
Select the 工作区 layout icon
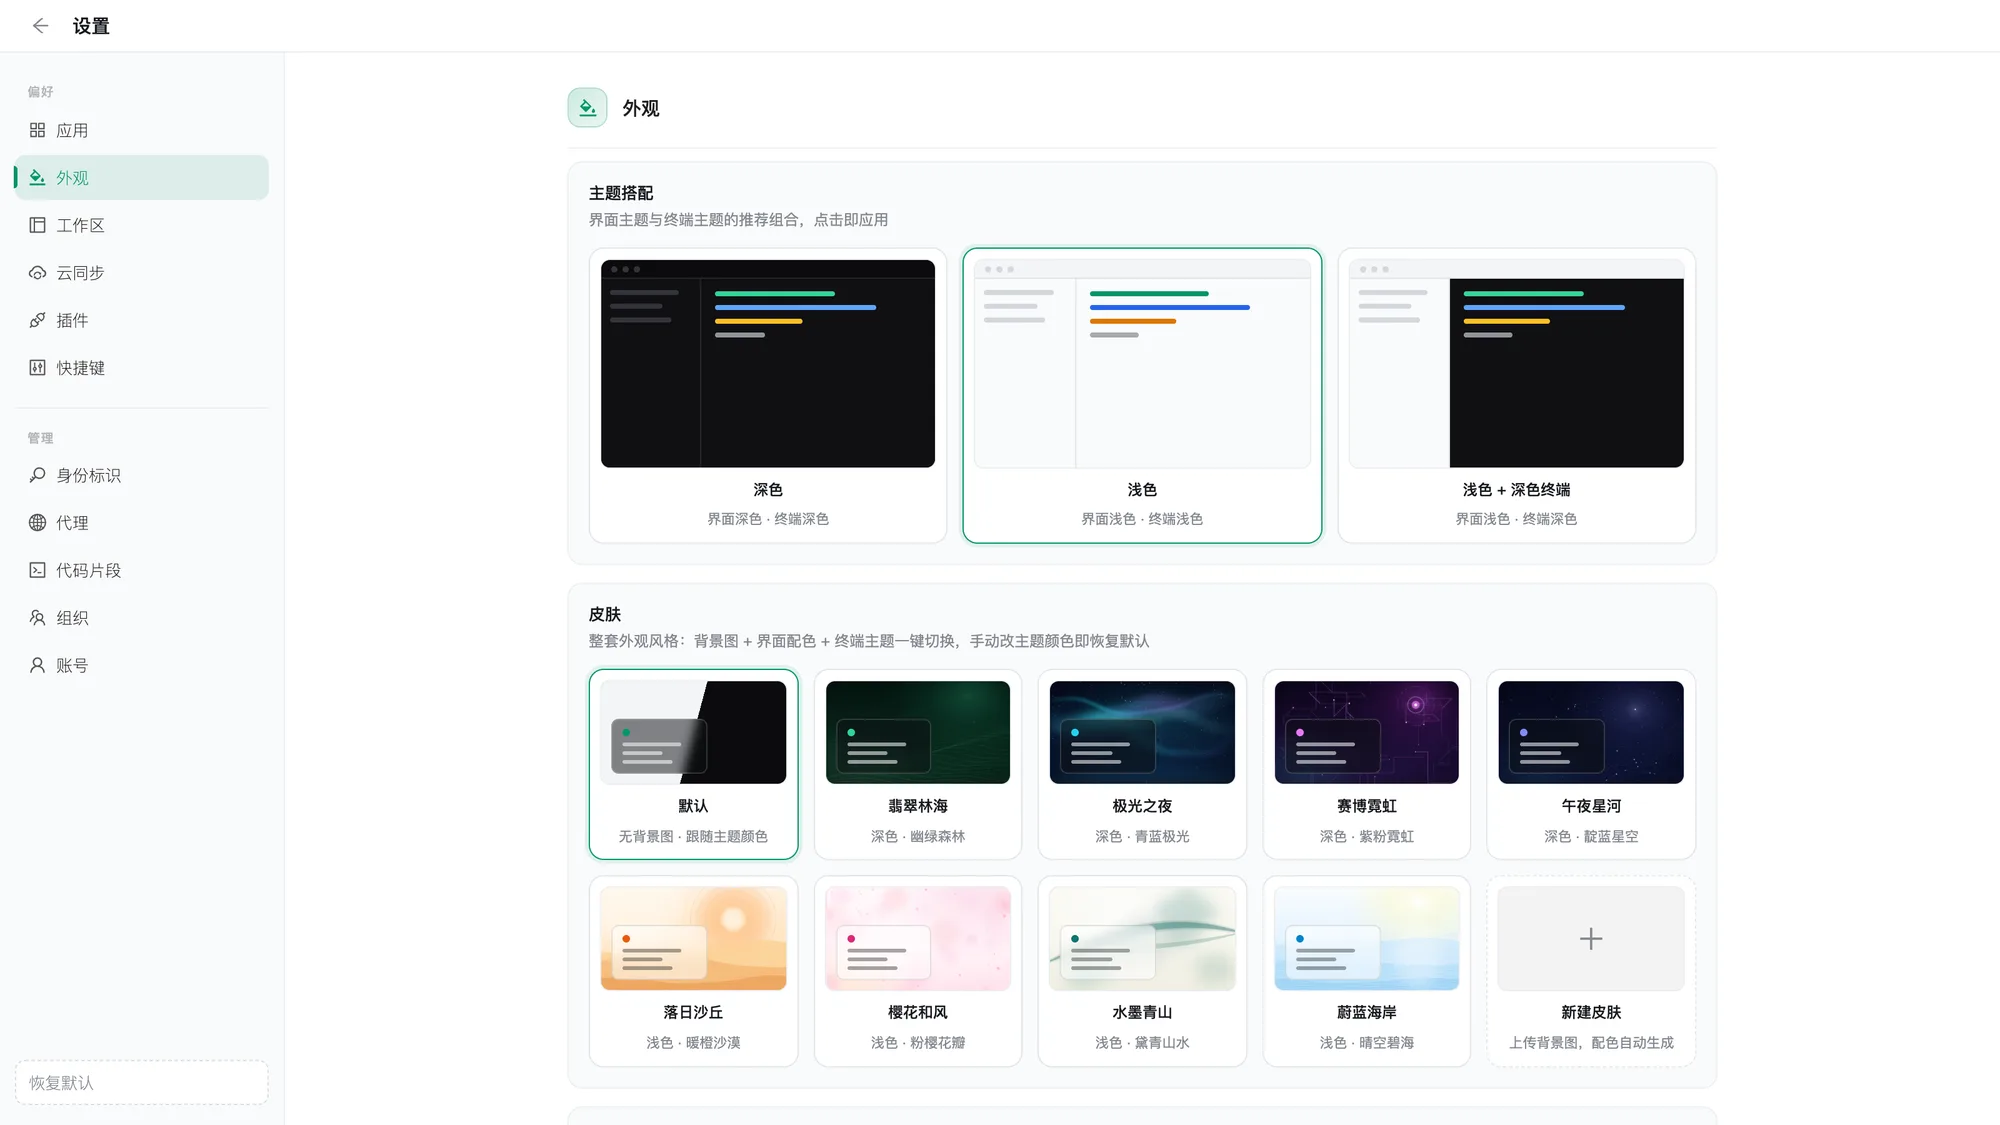coord(37,225)
